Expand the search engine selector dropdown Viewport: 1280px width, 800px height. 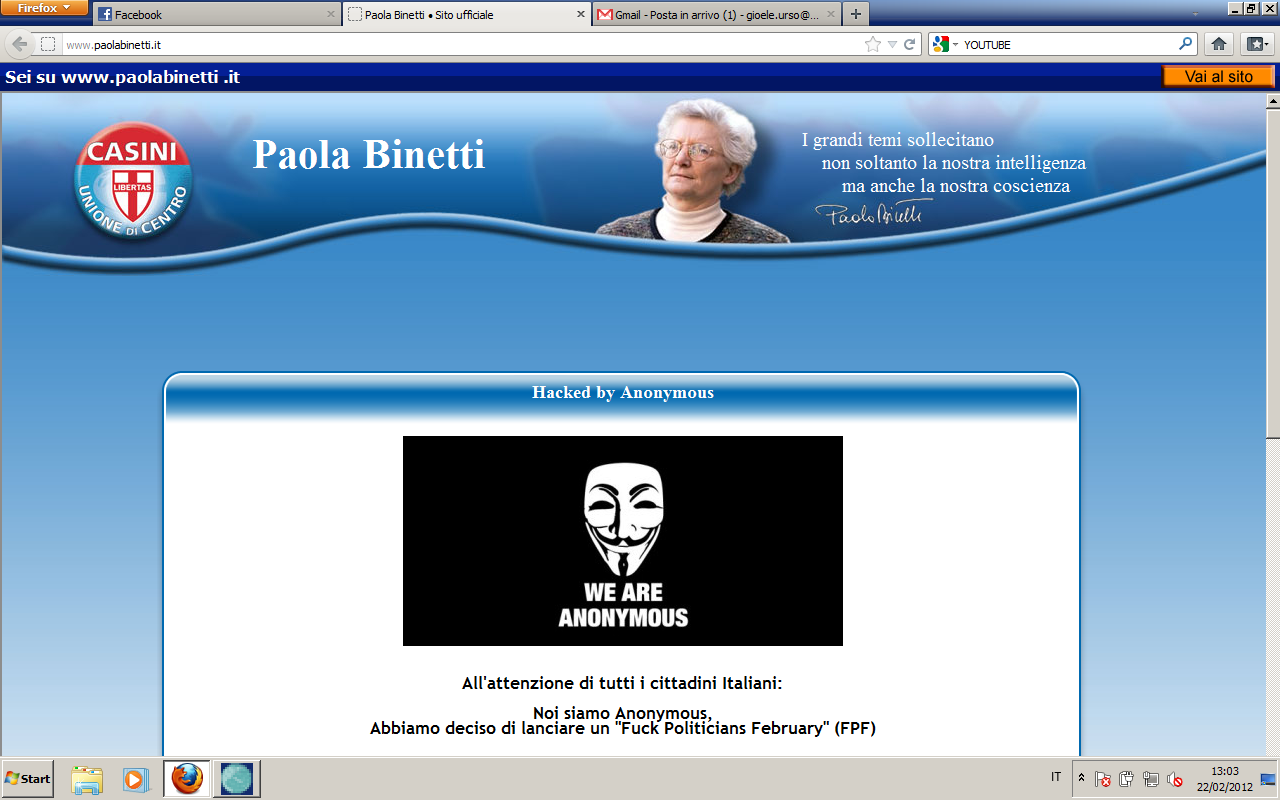click(x=946, y=44)
